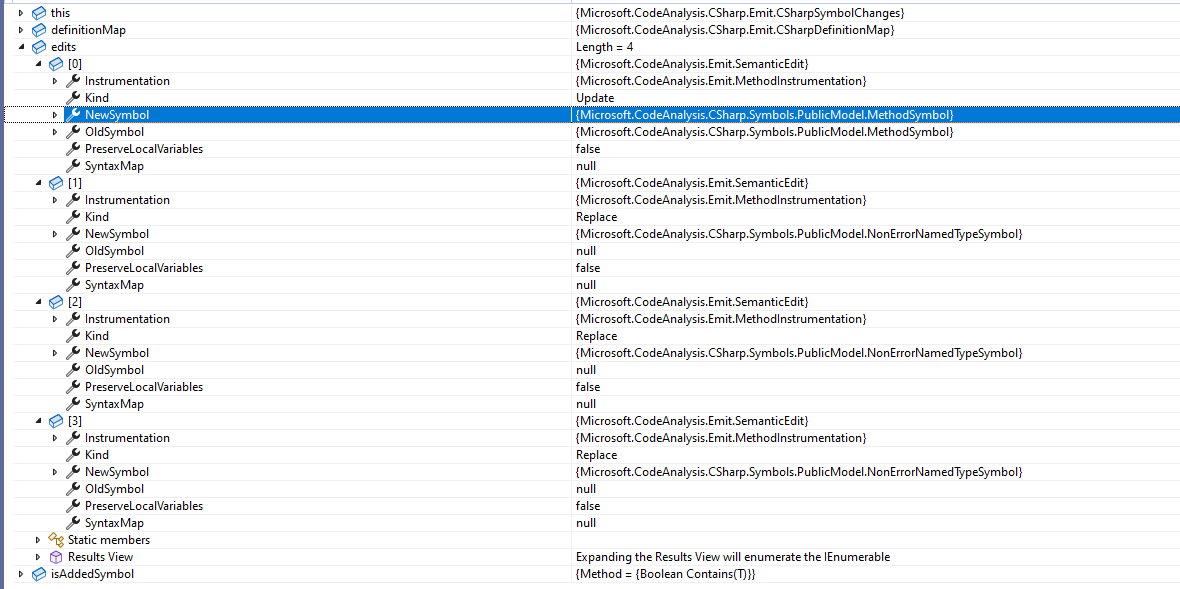Viewport: 1180px width, 589px height.
Task: Select the OldSymbol row under edits[2]
Action: [115, 369]
